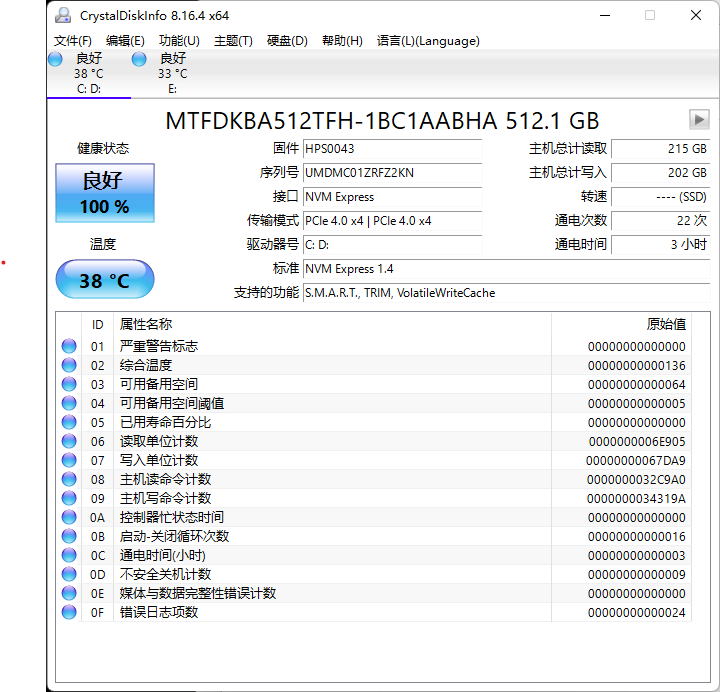Click status orb for attribute 0D 不安全关机计数

69,574
